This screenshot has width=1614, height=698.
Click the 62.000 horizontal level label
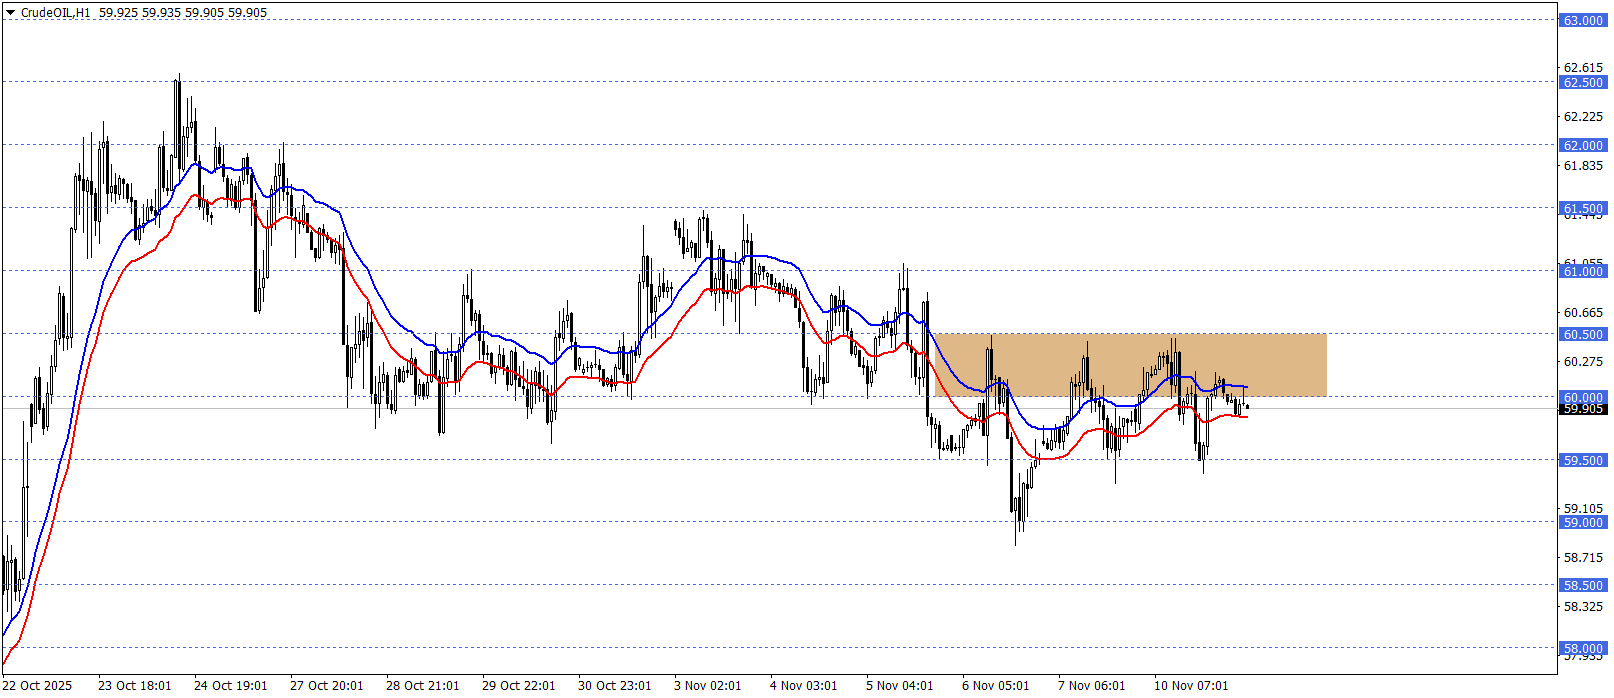point(1583,146)
